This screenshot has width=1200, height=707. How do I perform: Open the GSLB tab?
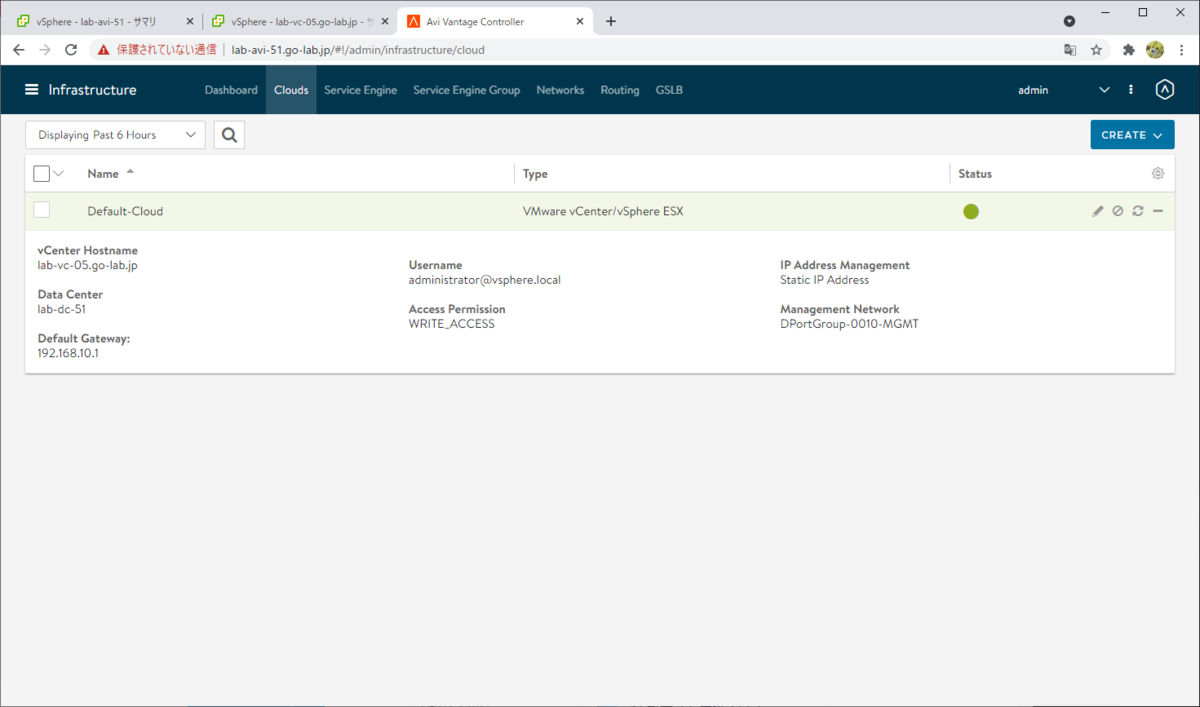[x=669, y=90]
